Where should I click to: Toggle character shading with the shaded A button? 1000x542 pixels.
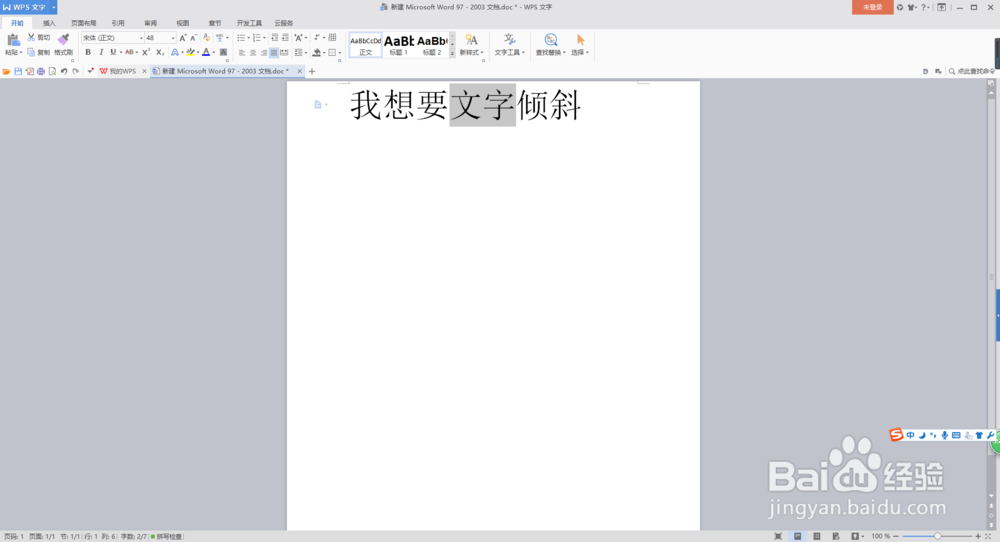click(x=223, y=52)
